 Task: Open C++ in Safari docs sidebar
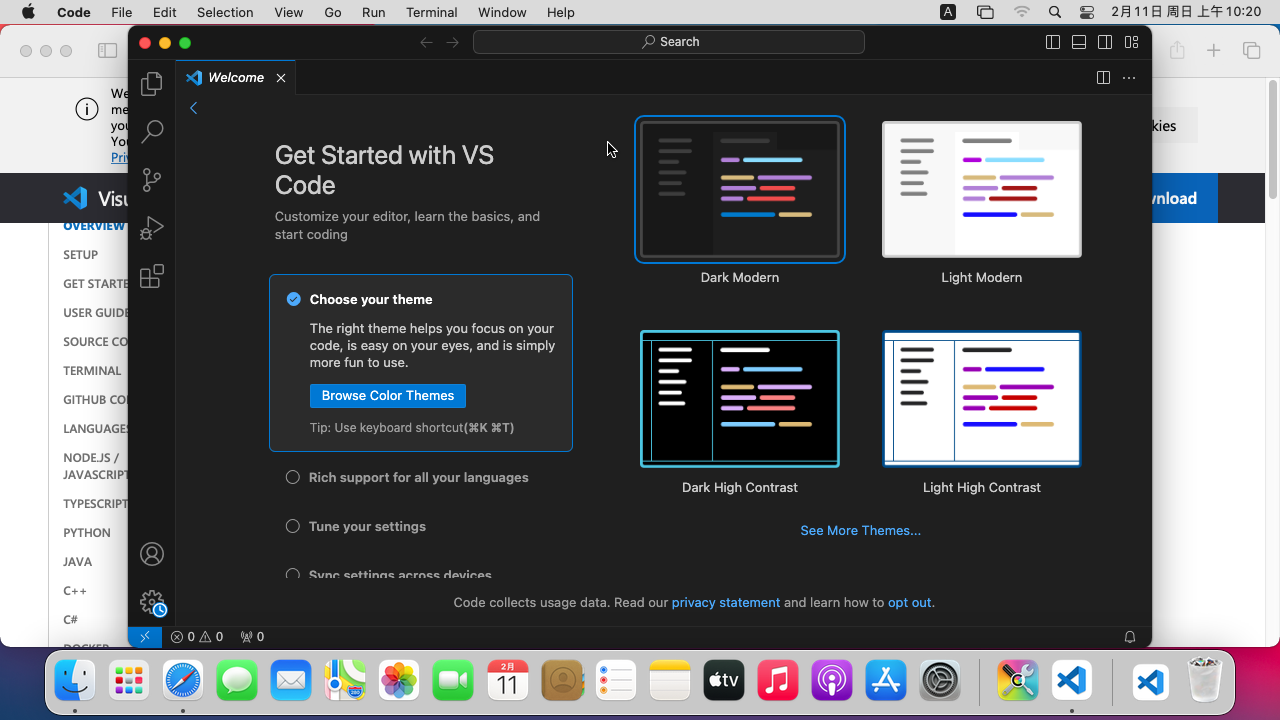click(x=75, y=591)
